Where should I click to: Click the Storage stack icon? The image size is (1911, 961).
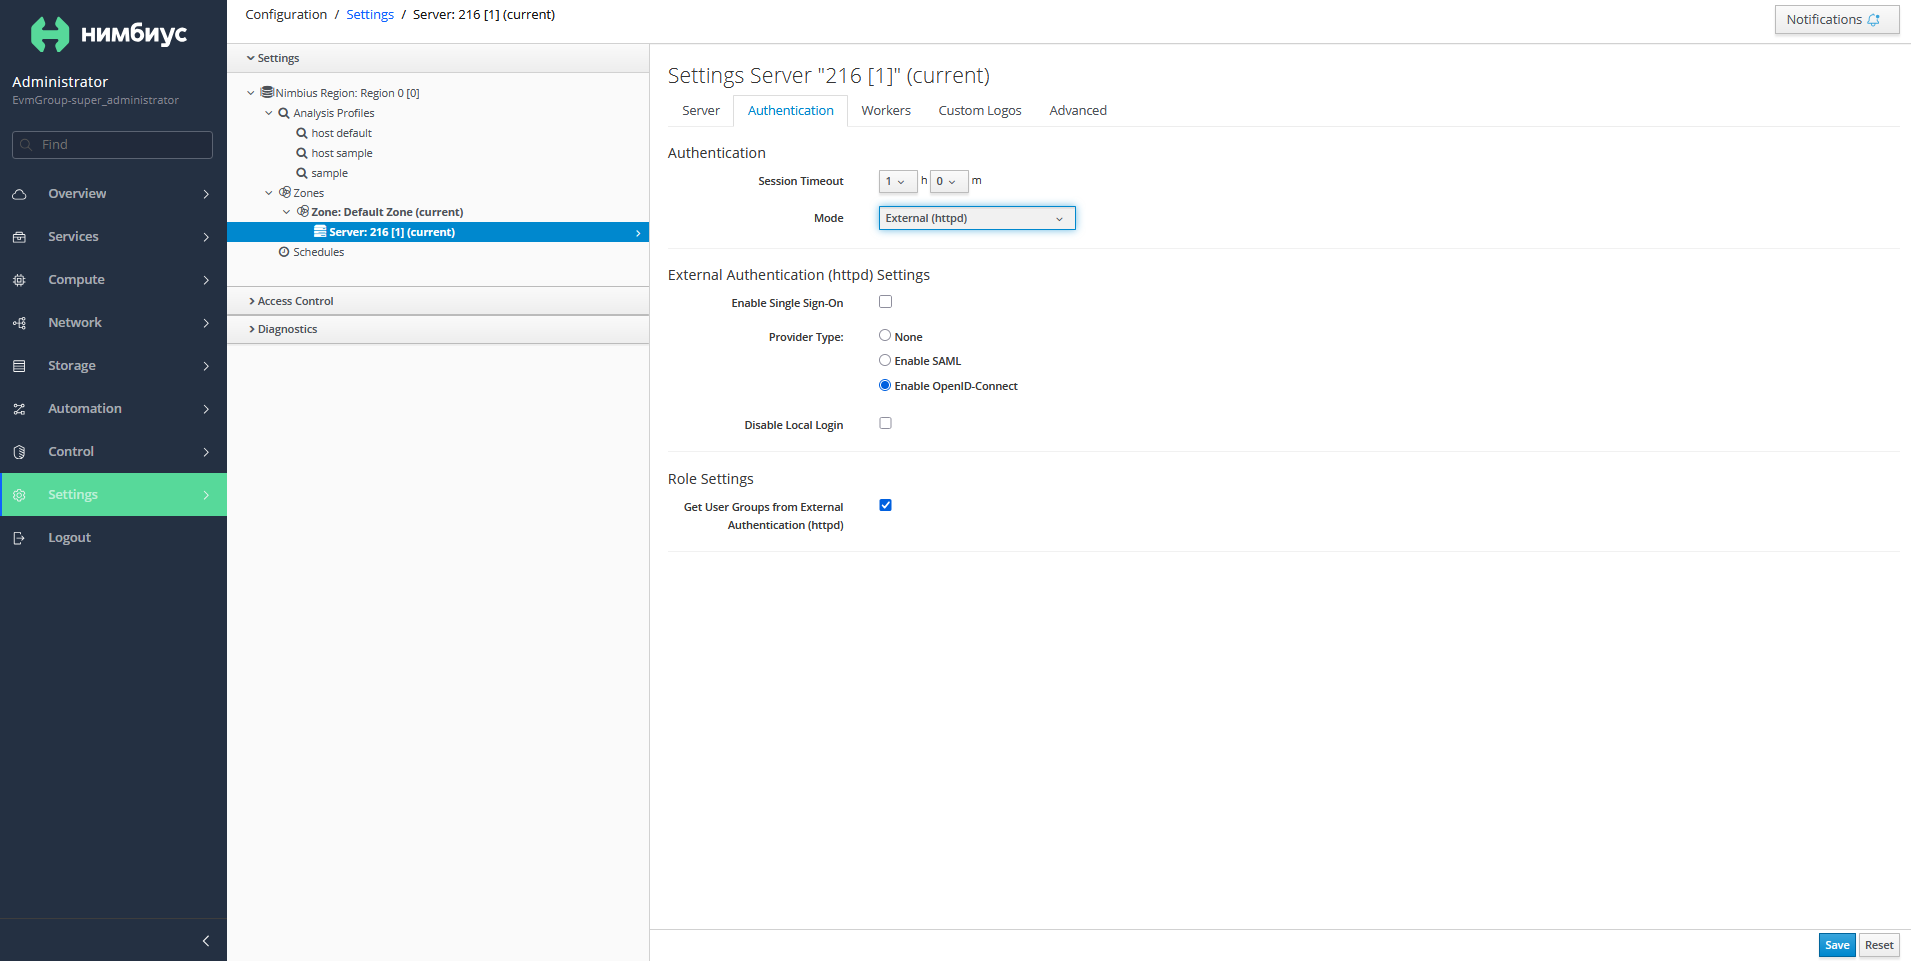tap(19, 366)
